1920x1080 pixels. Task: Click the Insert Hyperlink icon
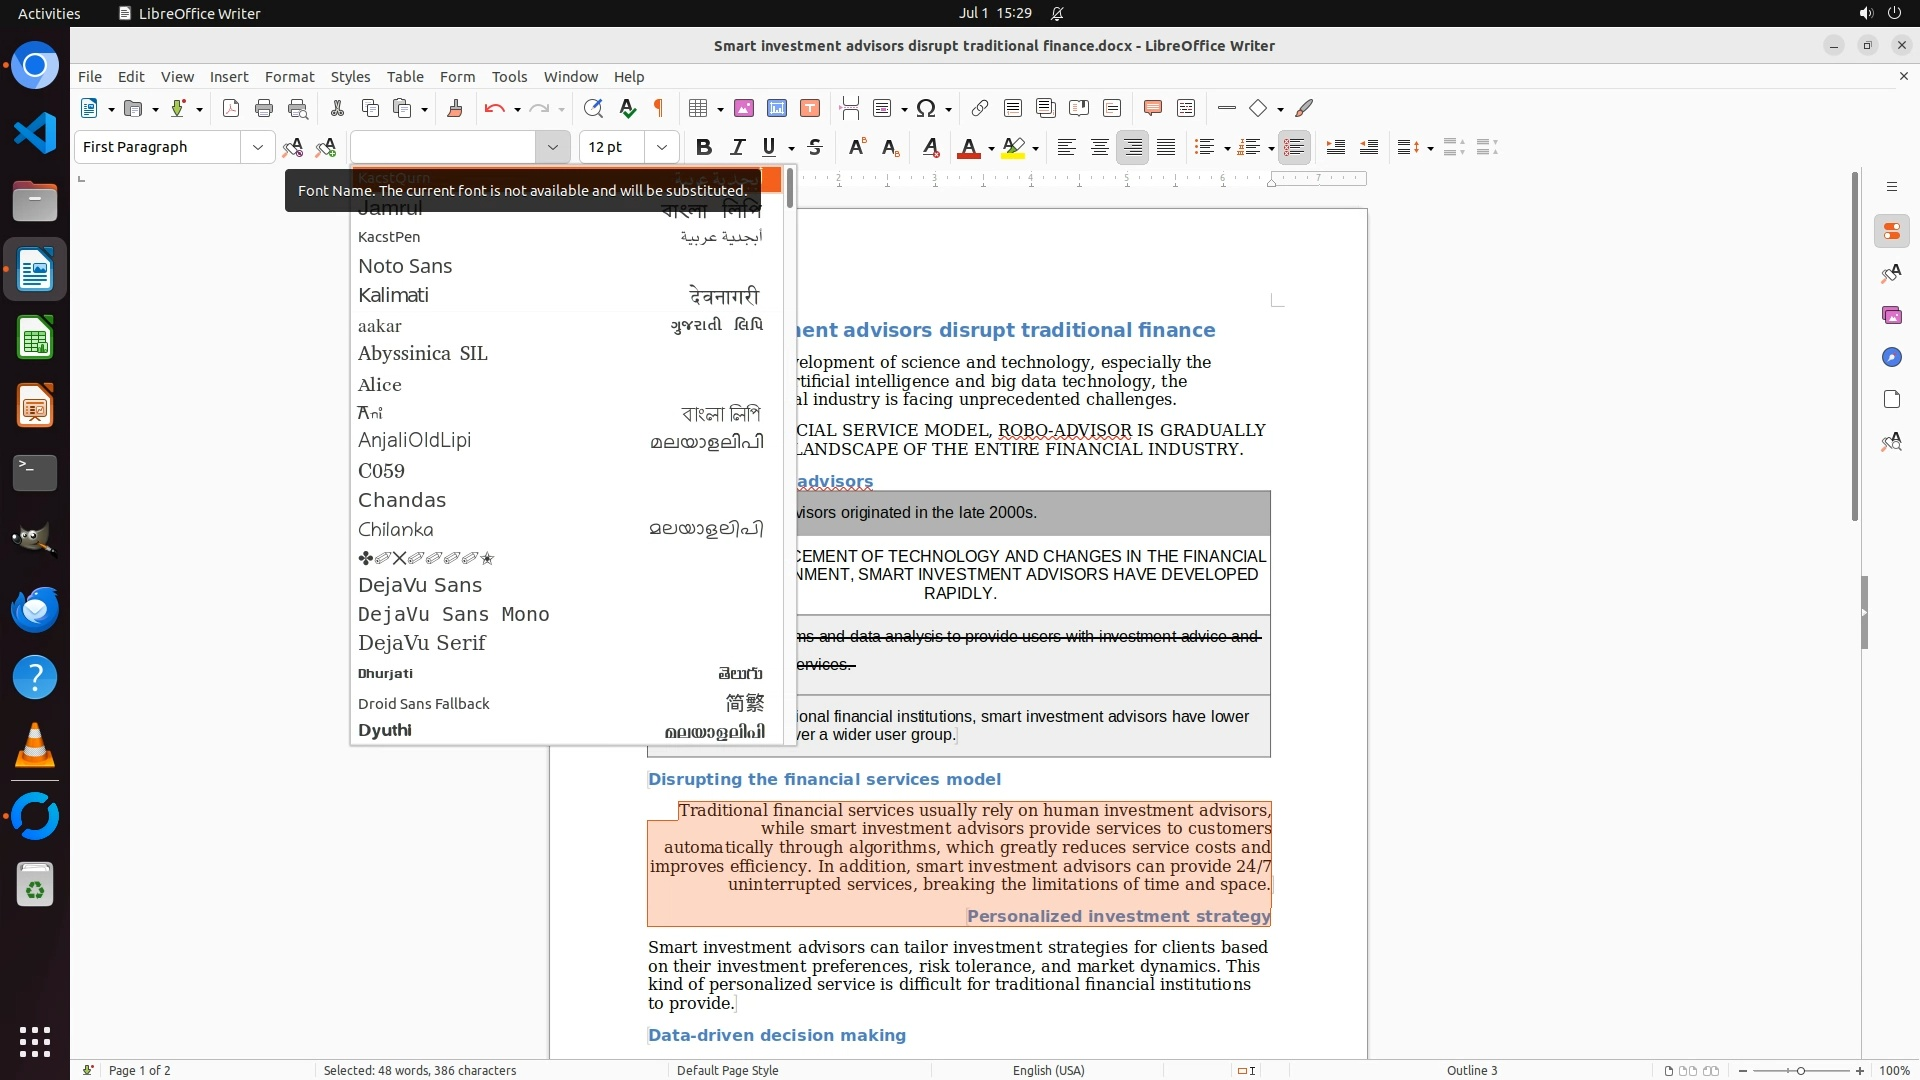(980, 108)
